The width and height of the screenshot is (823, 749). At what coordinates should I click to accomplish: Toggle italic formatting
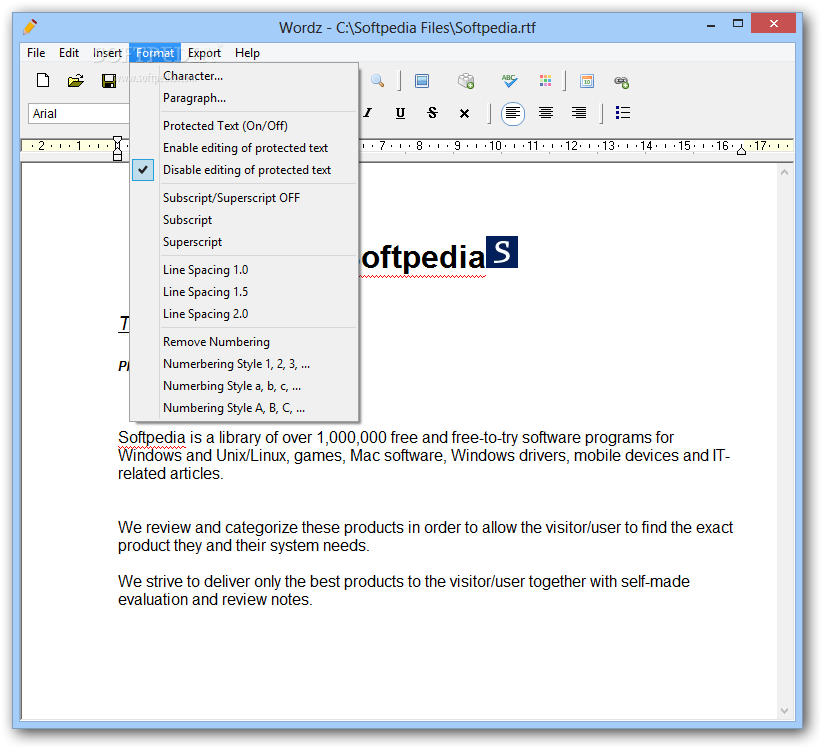coord(368,113)
